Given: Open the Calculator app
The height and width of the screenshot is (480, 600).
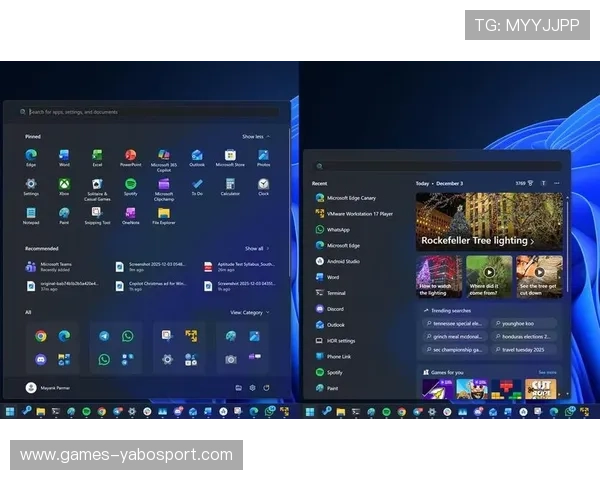Looking at the screenshot, I should 230,187.
